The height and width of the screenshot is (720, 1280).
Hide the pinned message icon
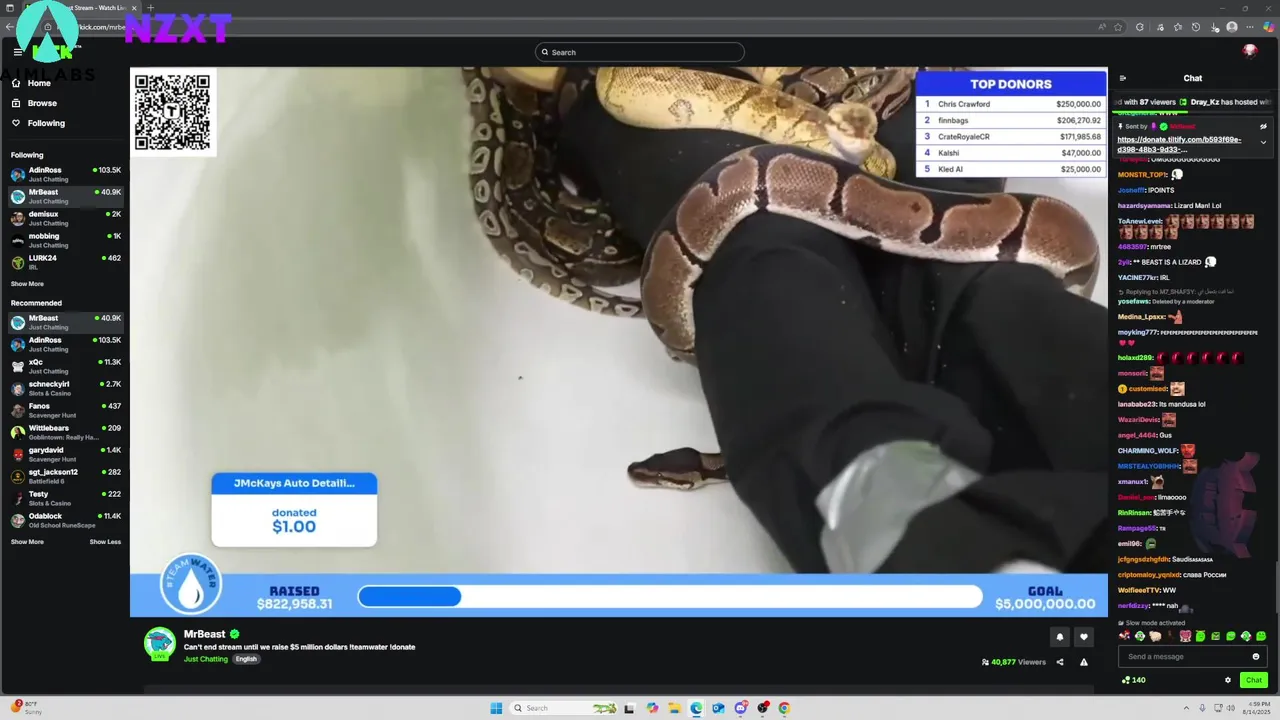(x=1264, y=126)
